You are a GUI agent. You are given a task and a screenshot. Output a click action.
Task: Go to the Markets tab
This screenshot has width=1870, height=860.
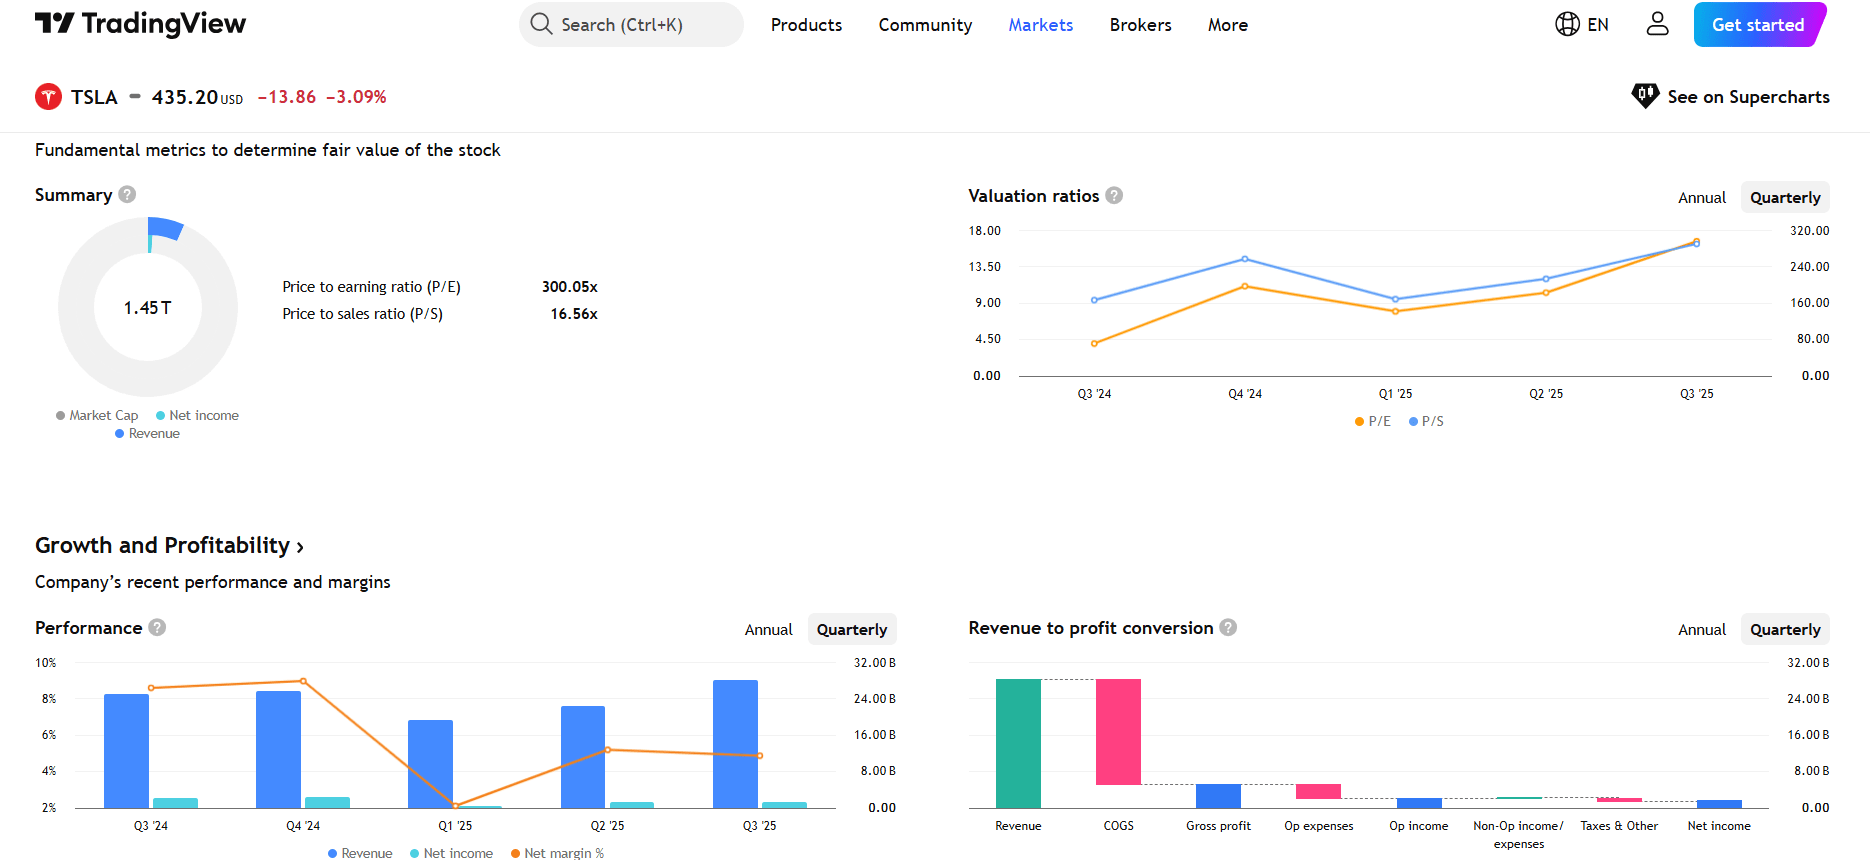coord(1040,25)
